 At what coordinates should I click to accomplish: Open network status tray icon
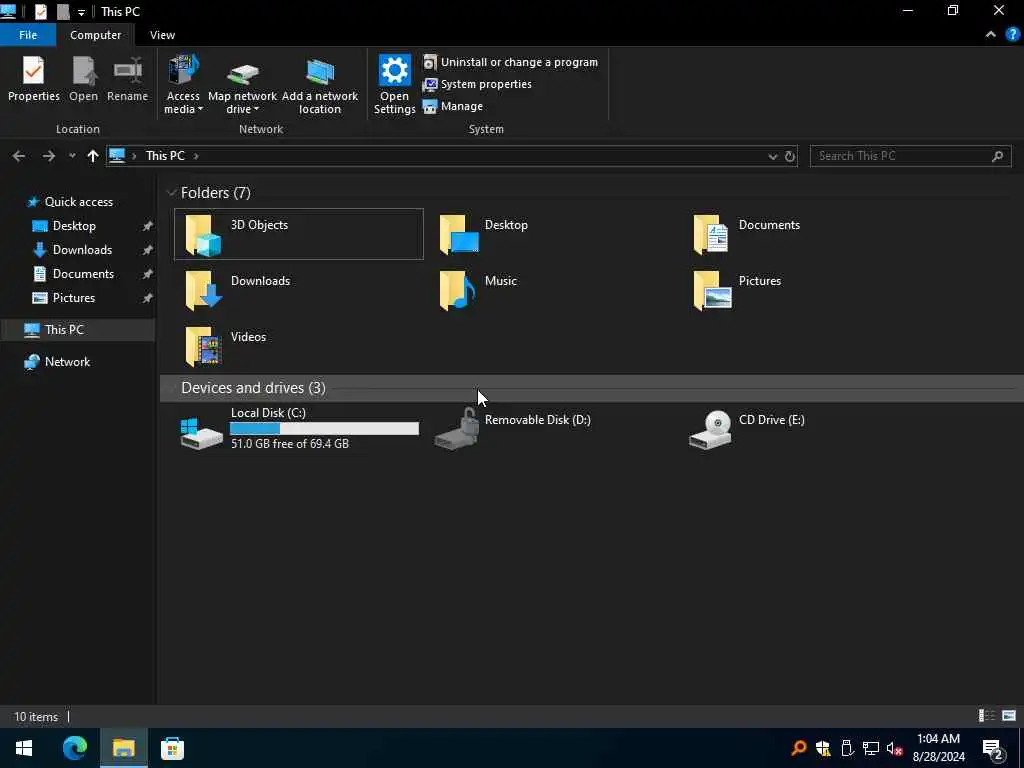(871, 748)
